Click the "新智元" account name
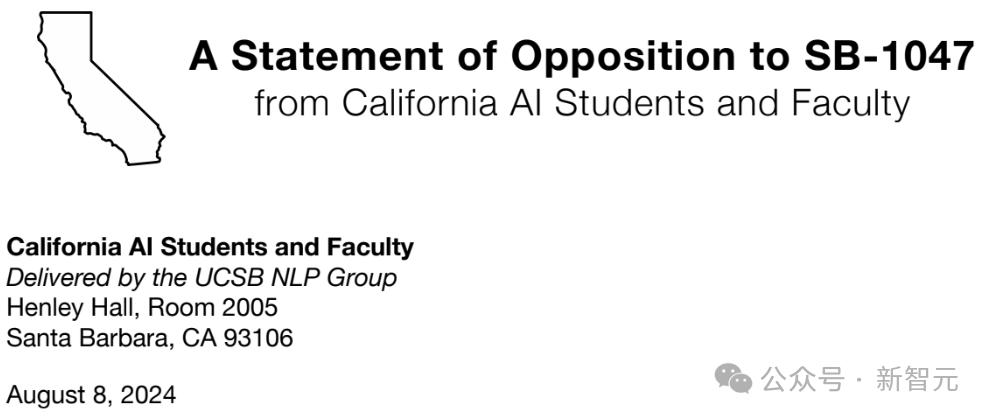Screen dimensions: 990x419 coord(917,380)
